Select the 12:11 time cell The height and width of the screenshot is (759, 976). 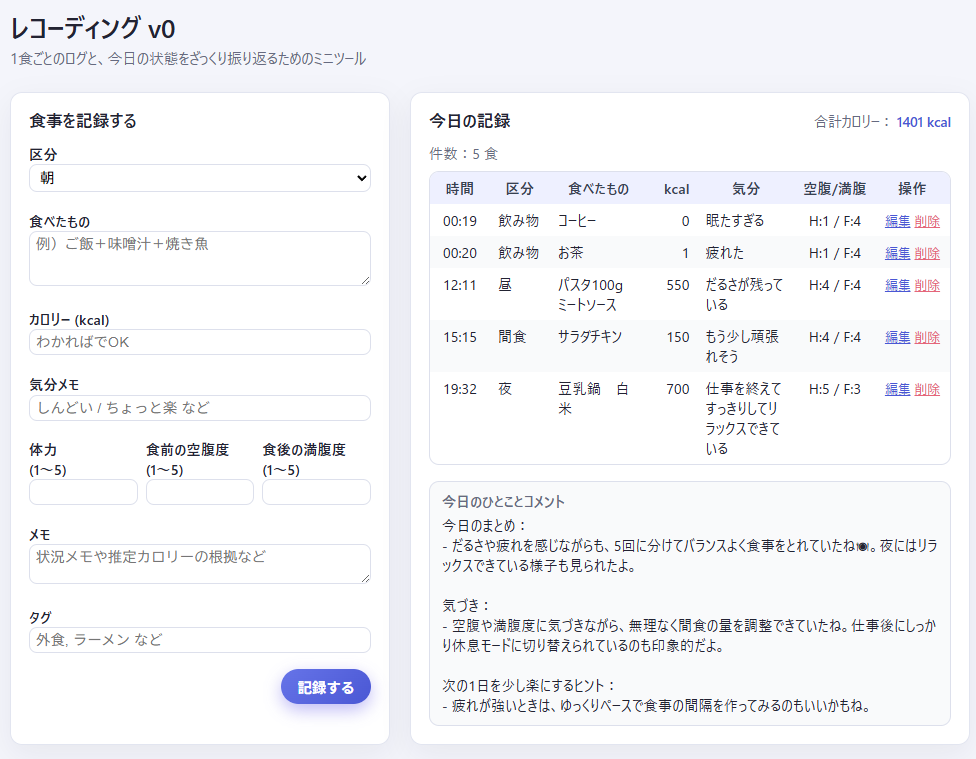(459, 285)
